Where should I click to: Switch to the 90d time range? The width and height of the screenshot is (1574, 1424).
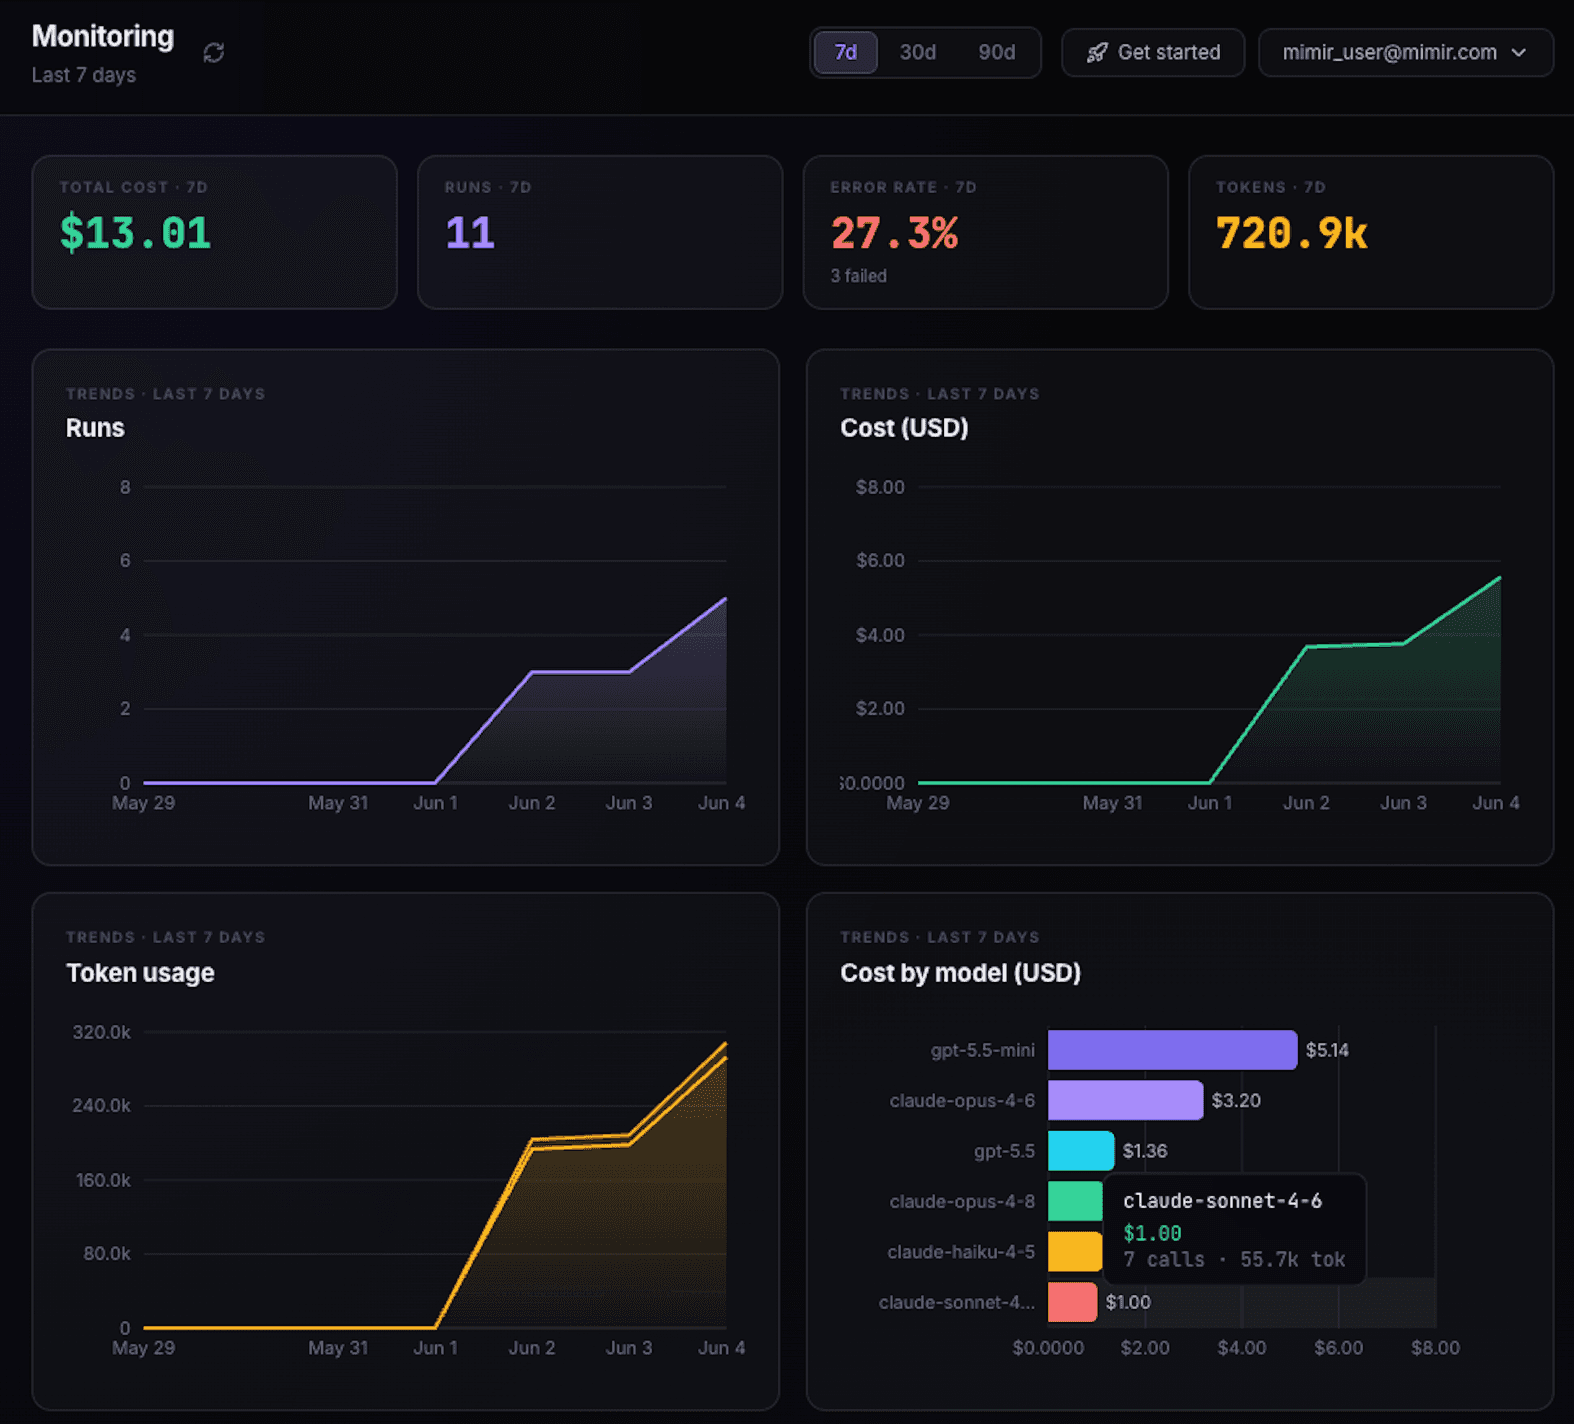(997, 52)
